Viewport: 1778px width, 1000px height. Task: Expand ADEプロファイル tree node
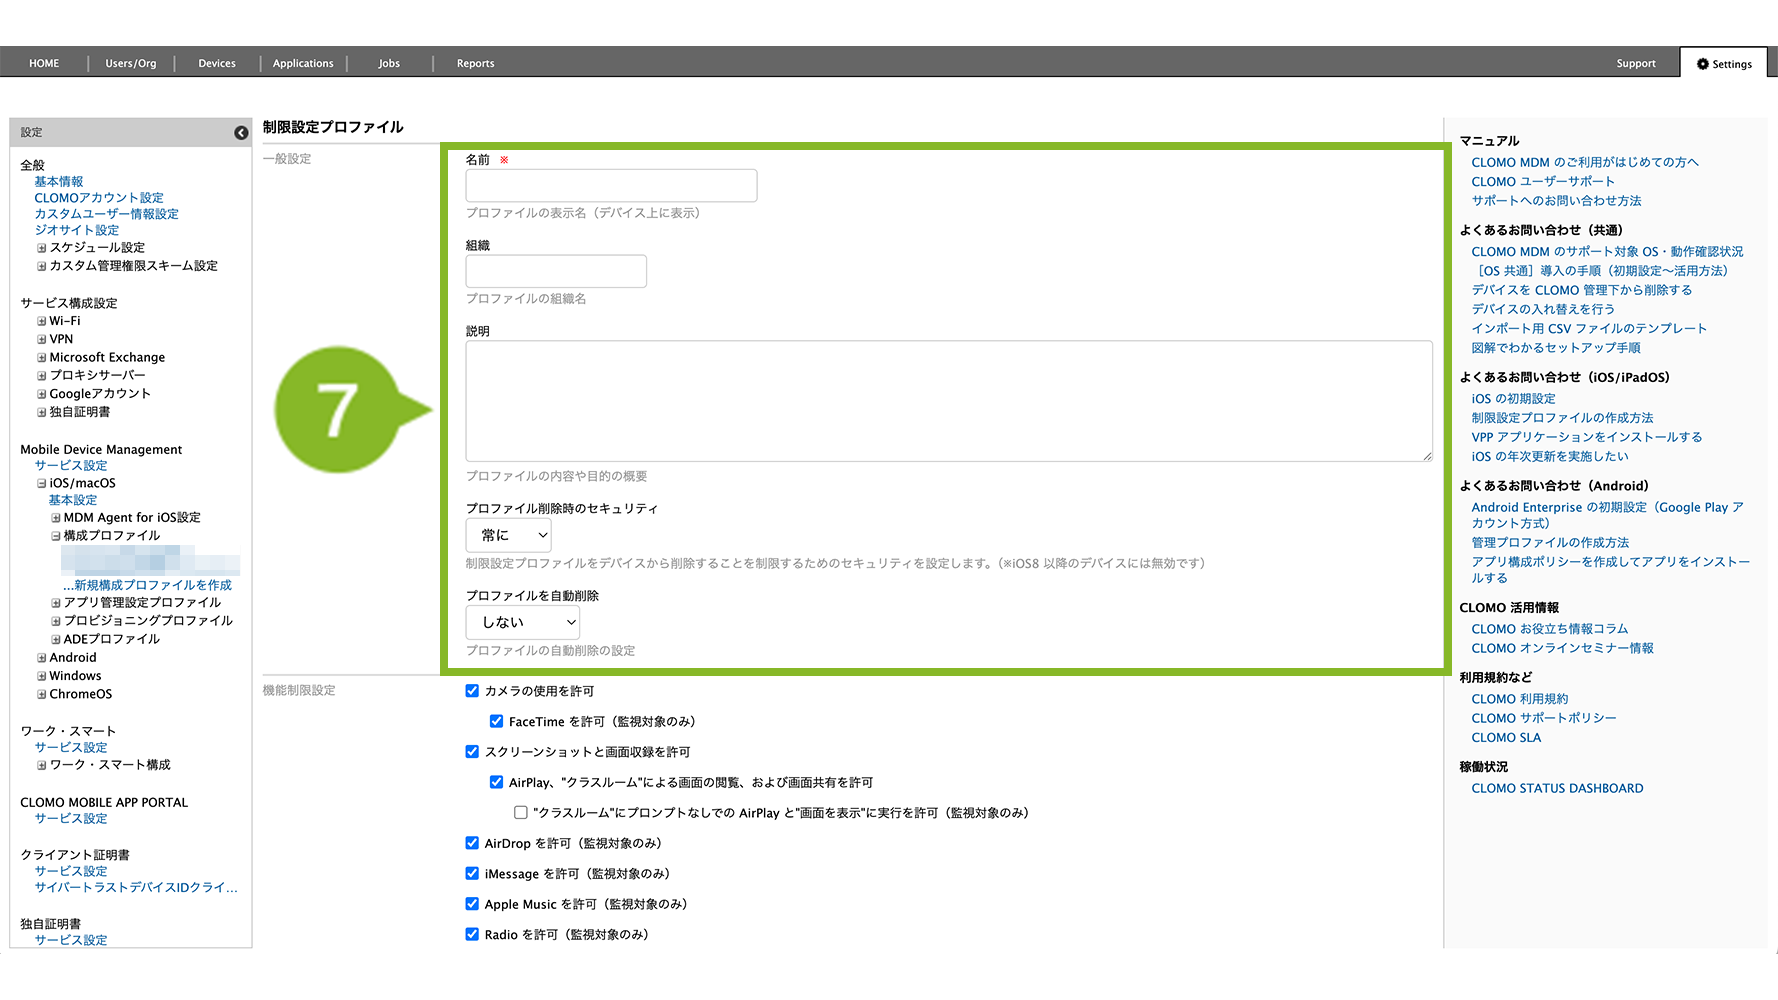tap(56, 640)
